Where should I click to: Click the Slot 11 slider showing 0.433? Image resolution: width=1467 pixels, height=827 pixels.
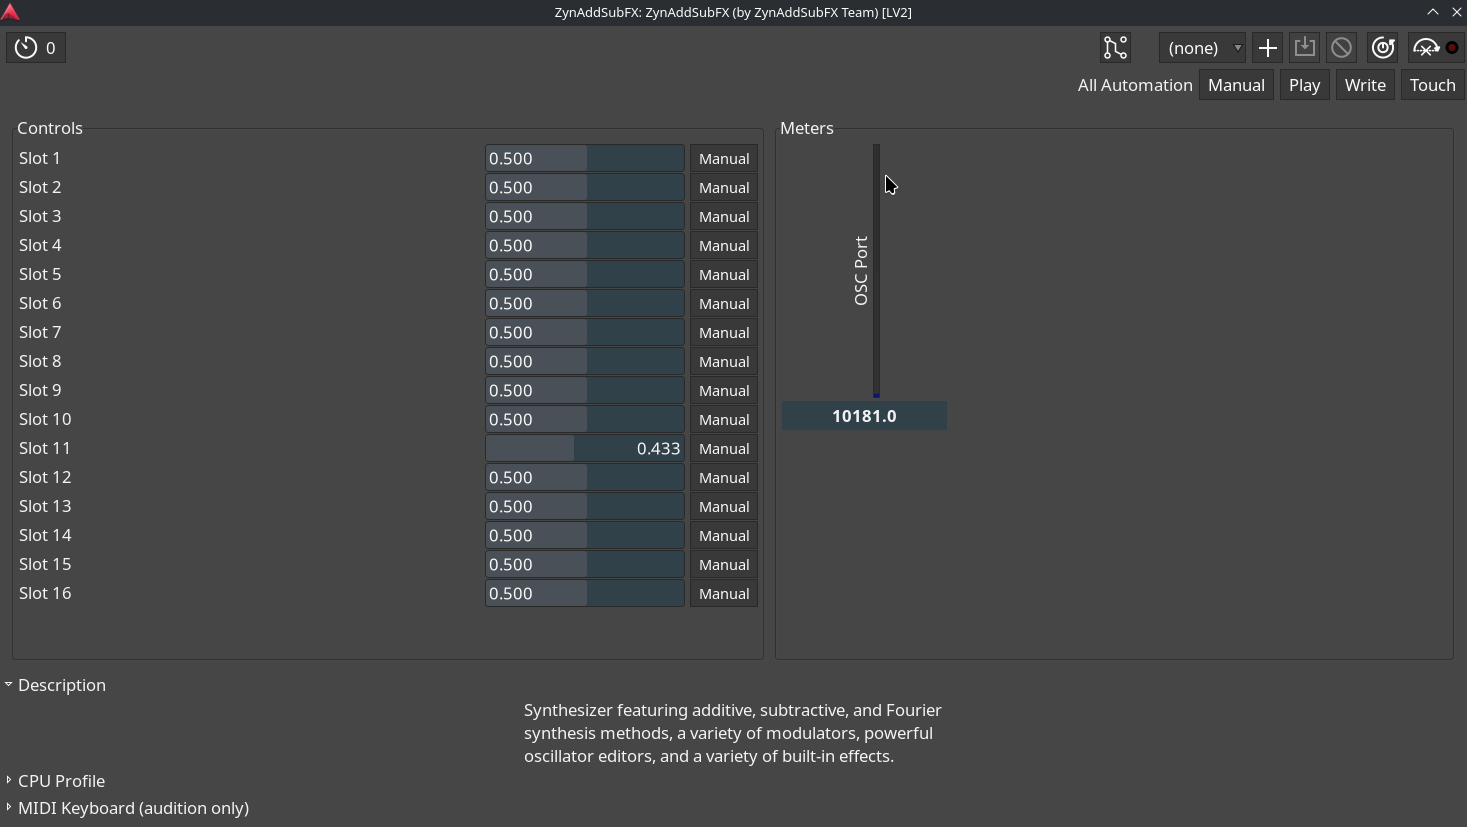tap(585, 449)
